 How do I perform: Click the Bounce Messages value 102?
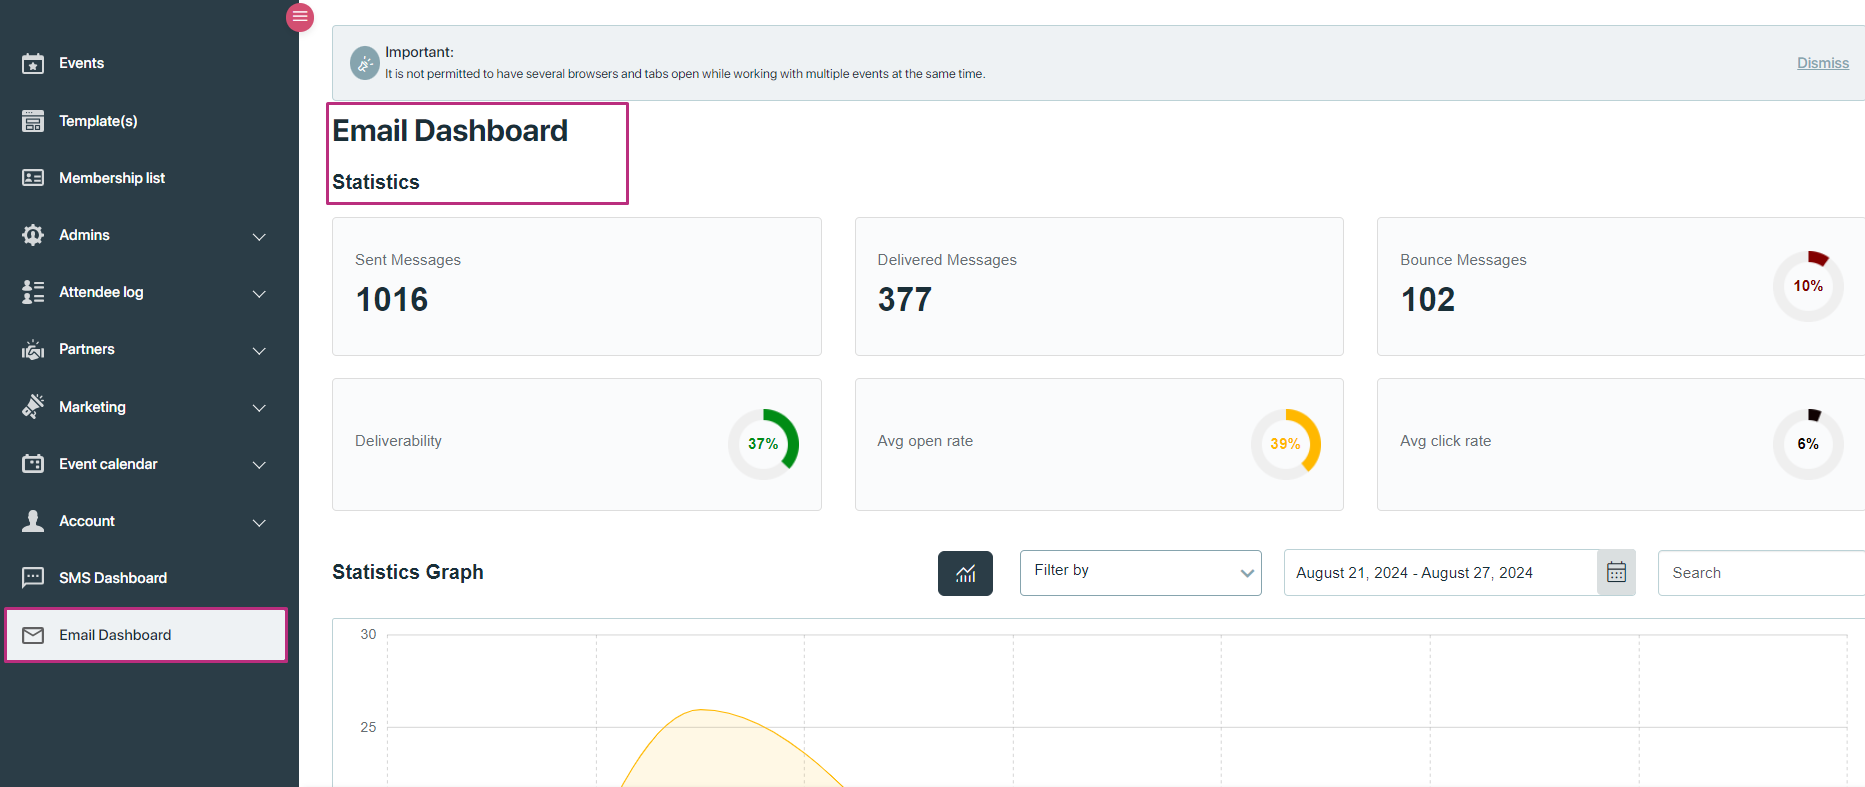coord(1428,300)
